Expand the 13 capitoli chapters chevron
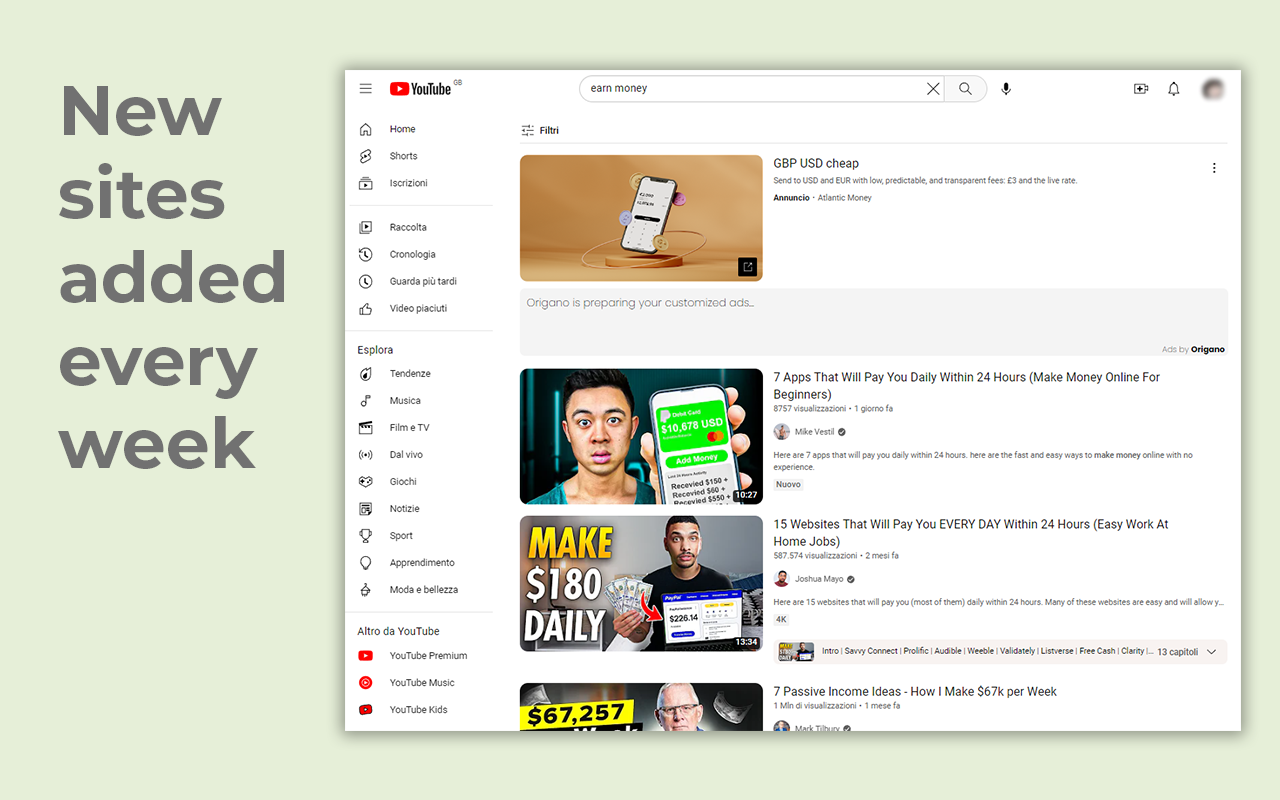This screenshot has width=1280, height=800. point(1211,652)
